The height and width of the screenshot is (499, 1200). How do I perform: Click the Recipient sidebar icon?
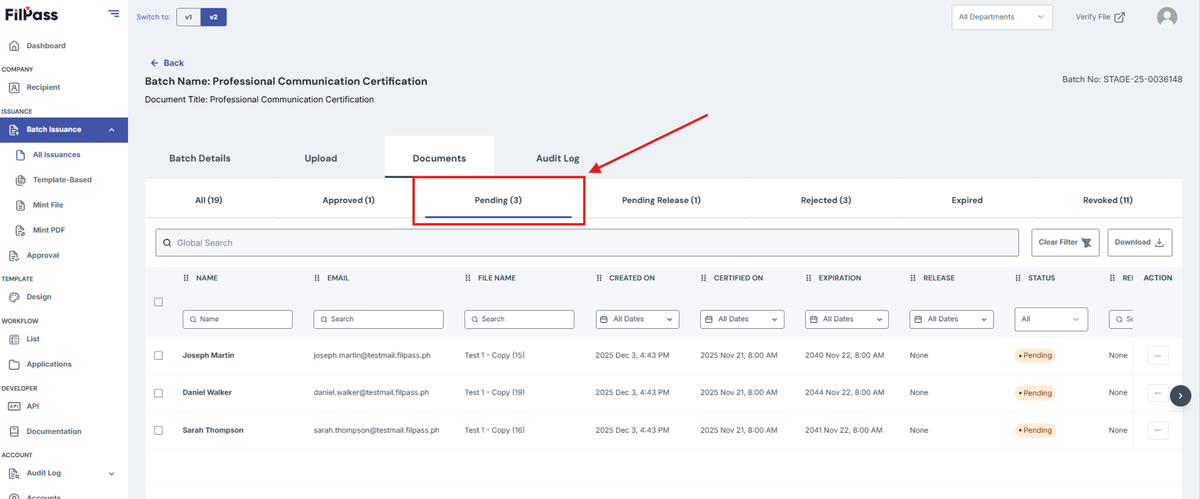click(x=14, y=87)
